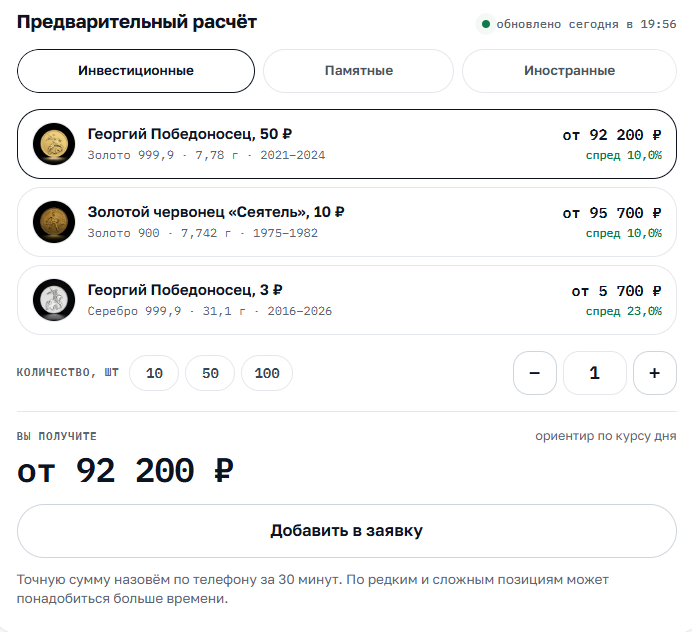This screenshot has height=632, width=692.
Task: Set quantity preset to 100
Action: tap(267, 373)
